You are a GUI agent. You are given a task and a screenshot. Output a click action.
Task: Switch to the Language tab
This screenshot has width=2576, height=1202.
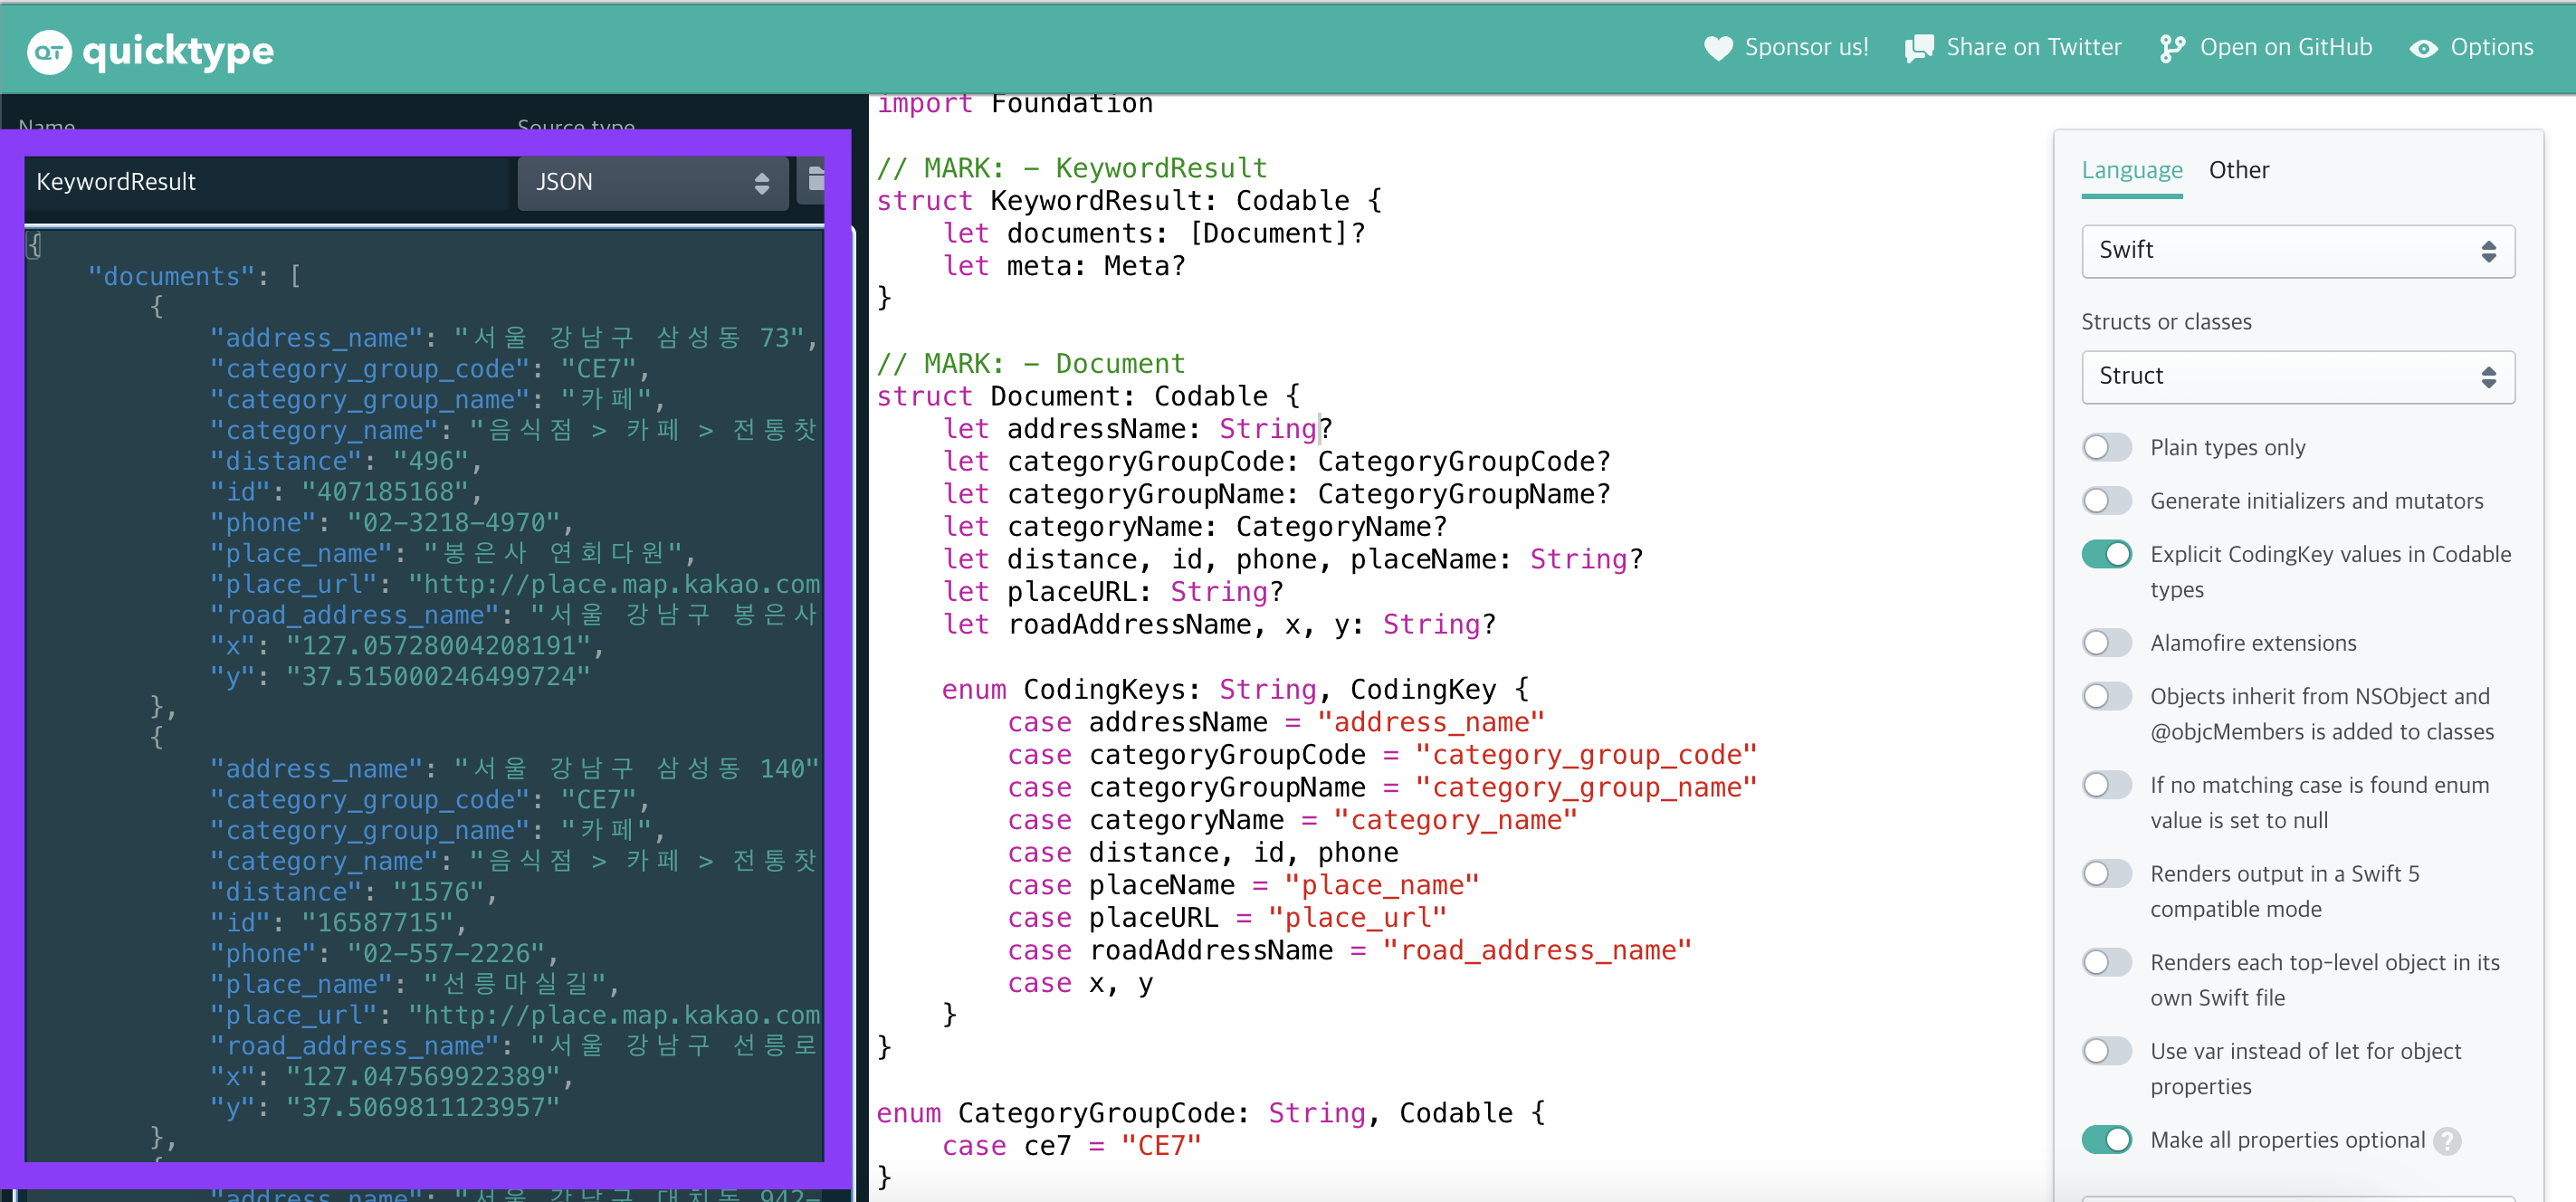click(2131, 170)
